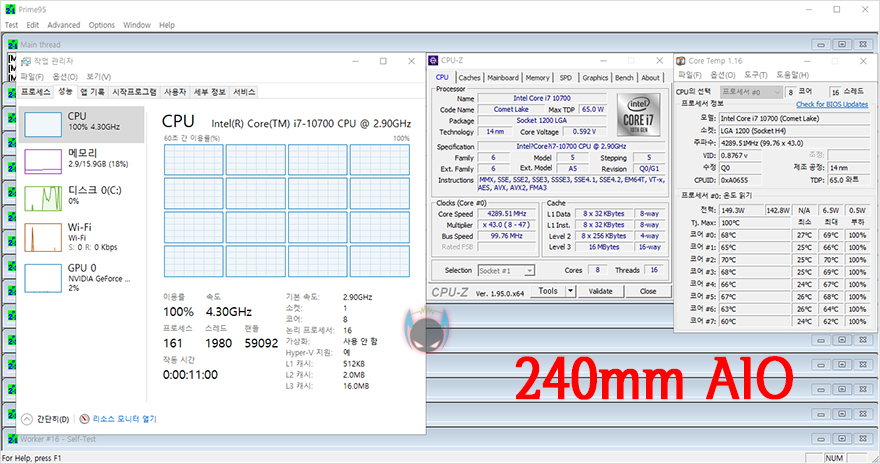Select the GPU 0 NVIDIA GeForce item
The image size is (880, 464).
coord(82,277)
